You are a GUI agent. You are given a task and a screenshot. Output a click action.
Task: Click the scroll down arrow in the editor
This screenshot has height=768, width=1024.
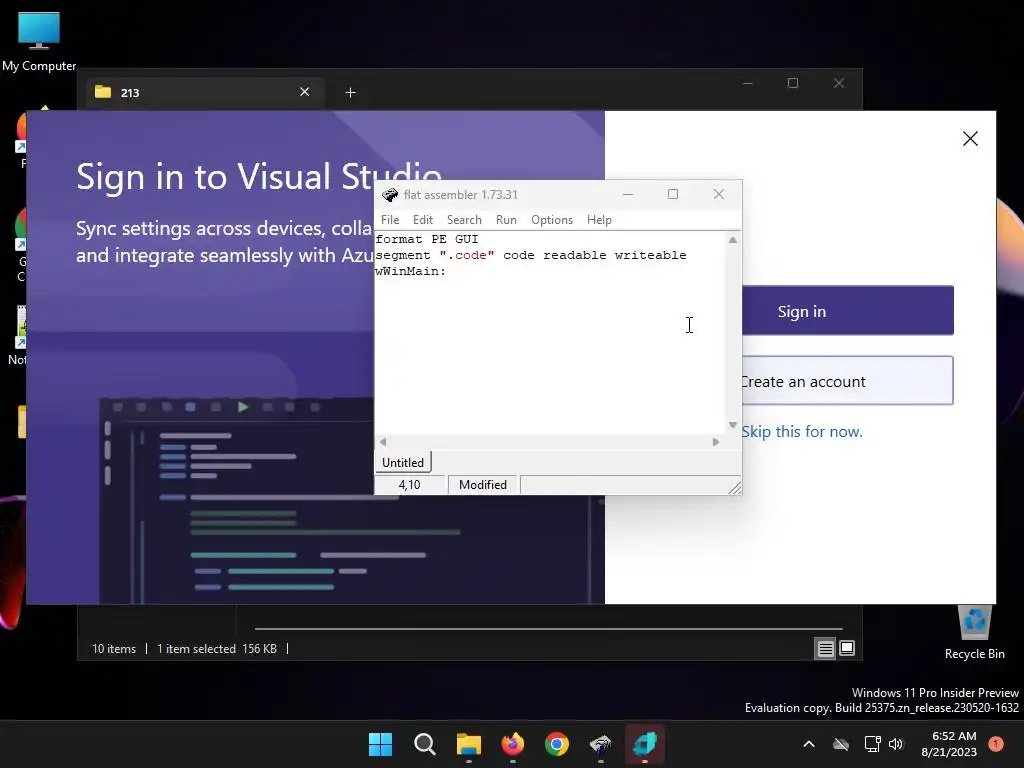coord(733,425)
